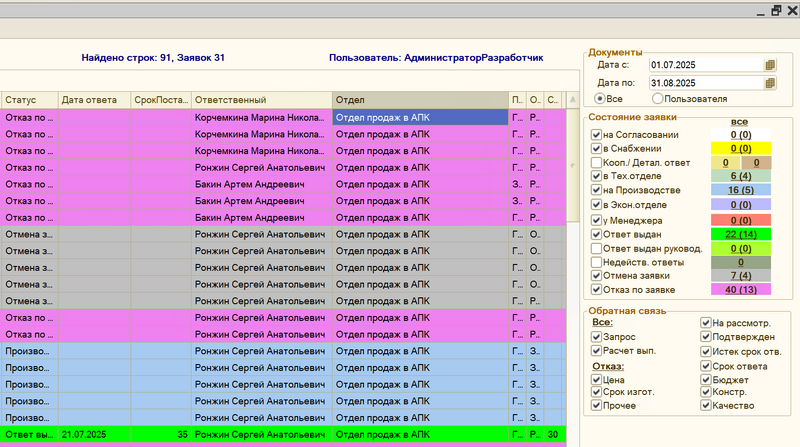The image size is (800, 447).
Task: Uncheck Срок изгот. checkbox
Action: (x=596, y=392)
